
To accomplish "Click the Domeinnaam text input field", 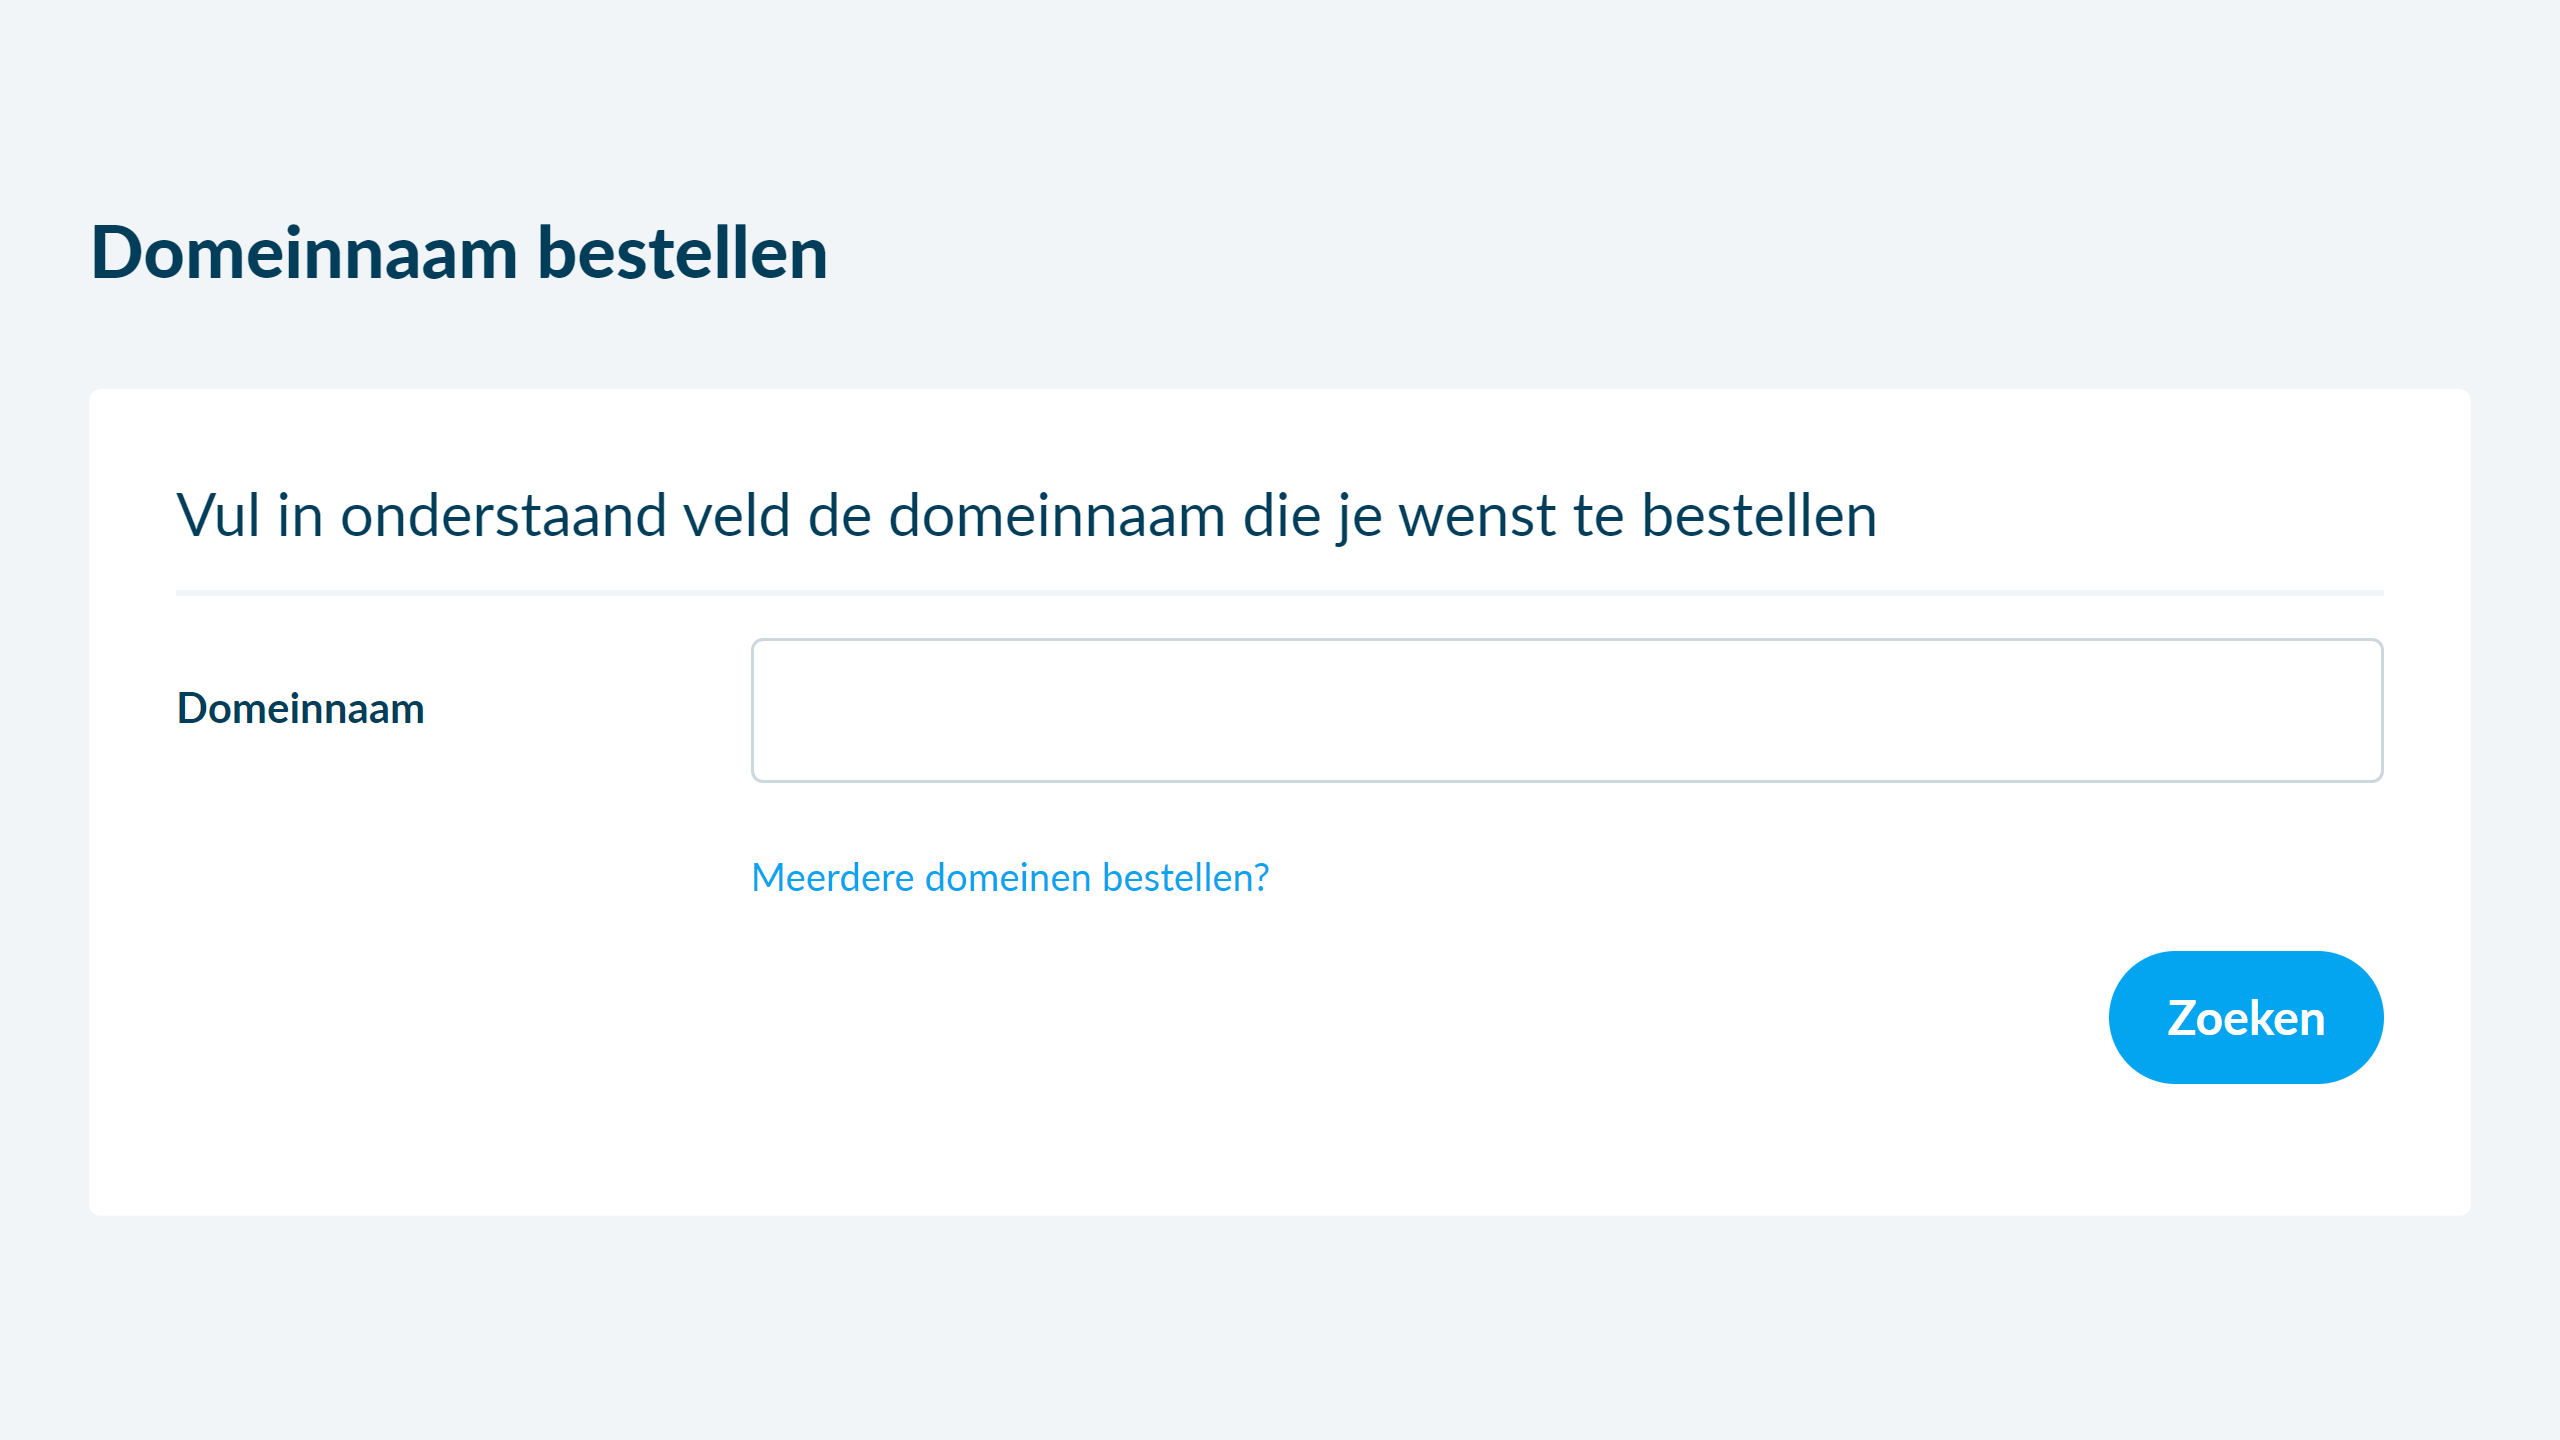I will 1566,710.
